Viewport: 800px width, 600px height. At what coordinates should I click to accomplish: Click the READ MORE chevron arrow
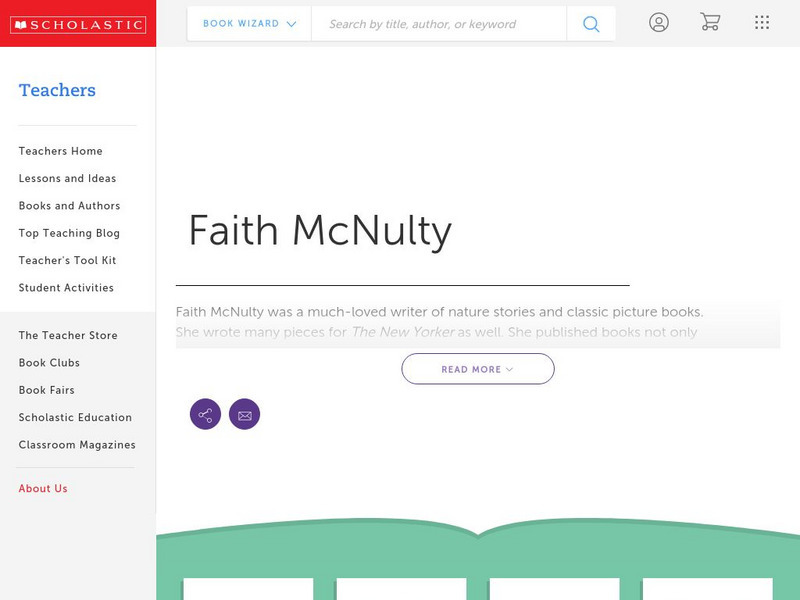[510, 369]
